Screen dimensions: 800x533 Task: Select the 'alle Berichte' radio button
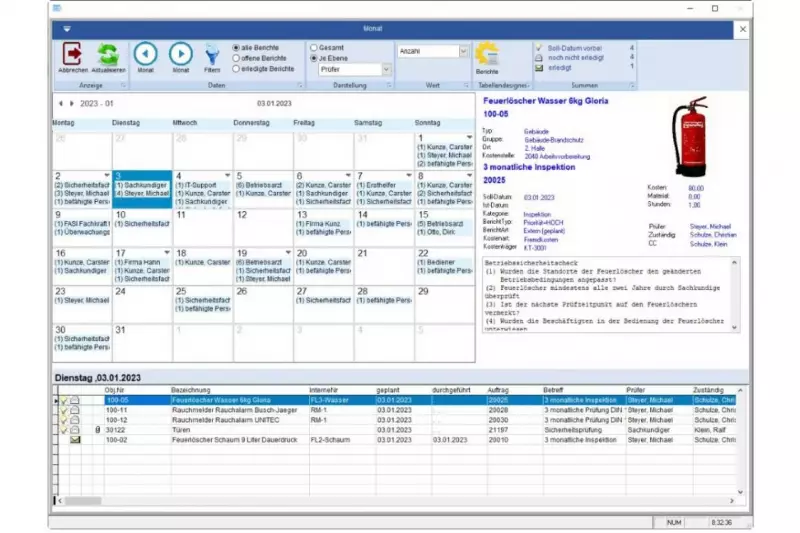point(236,47)
